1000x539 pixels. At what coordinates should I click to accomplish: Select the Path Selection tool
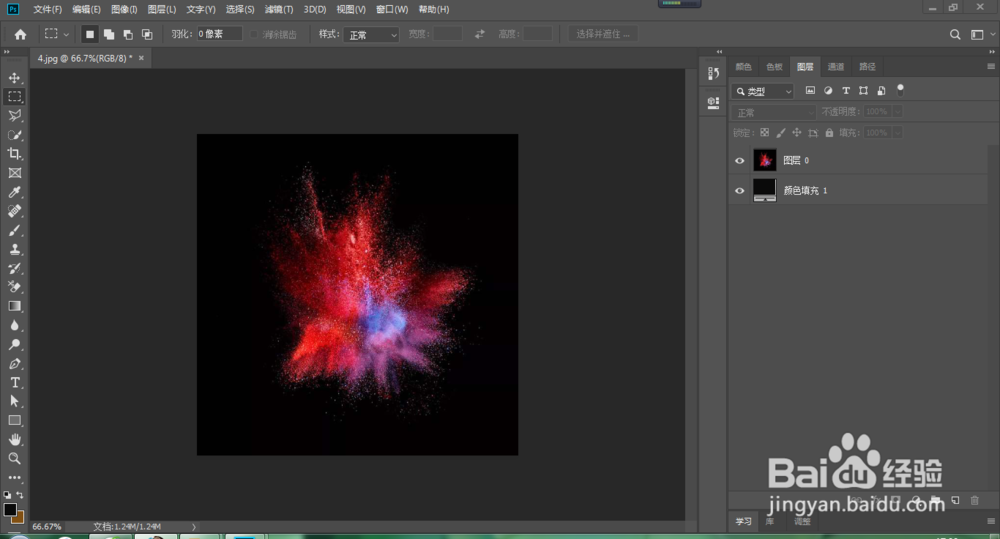pyautogui.click(x=15, y=401)
